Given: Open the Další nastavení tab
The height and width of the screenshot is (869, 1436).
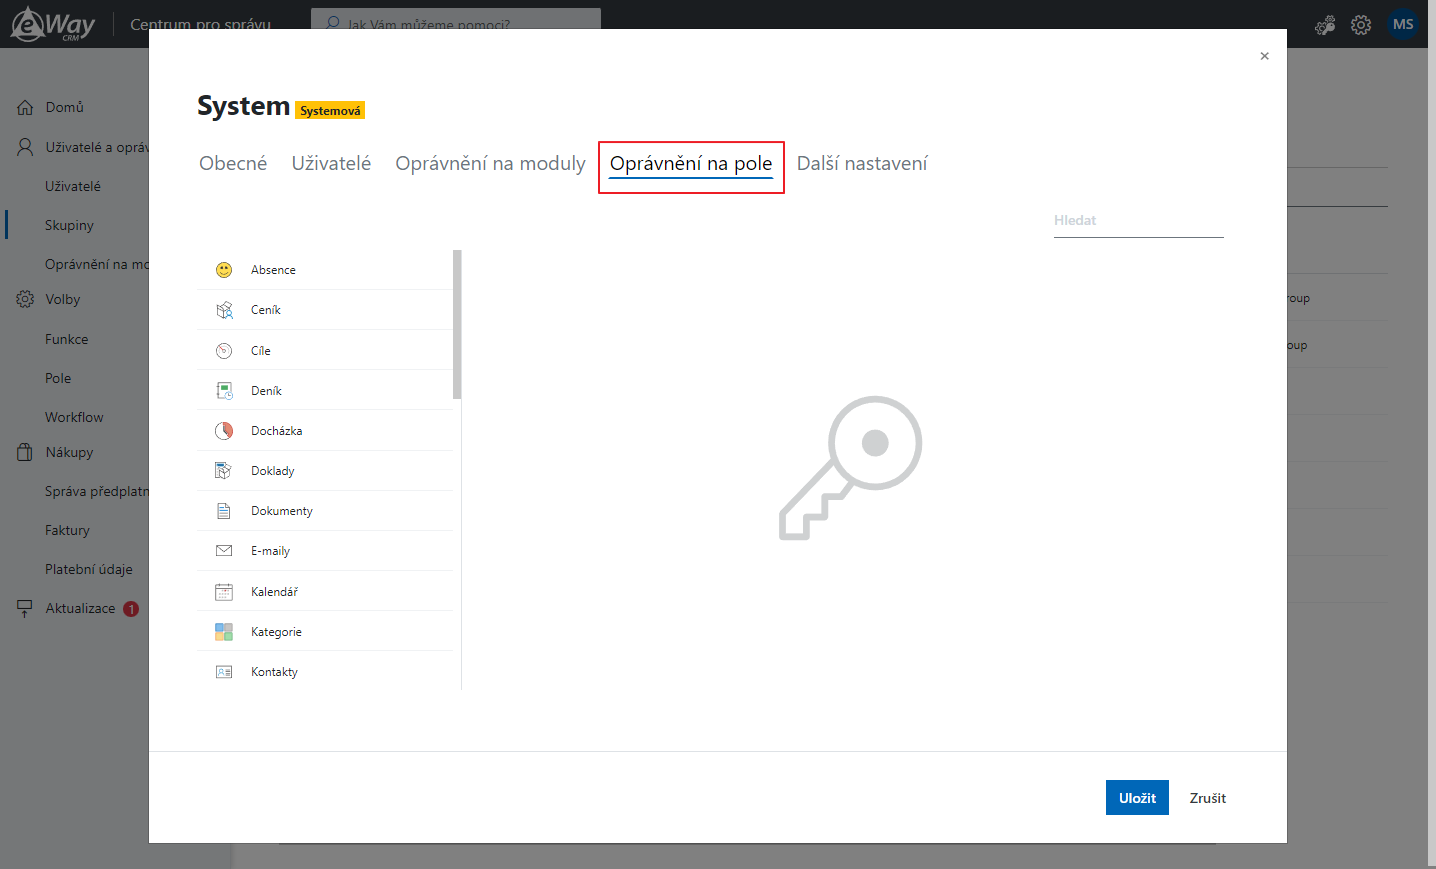Looking at the screenshot, I should click(x=862, y=163).
